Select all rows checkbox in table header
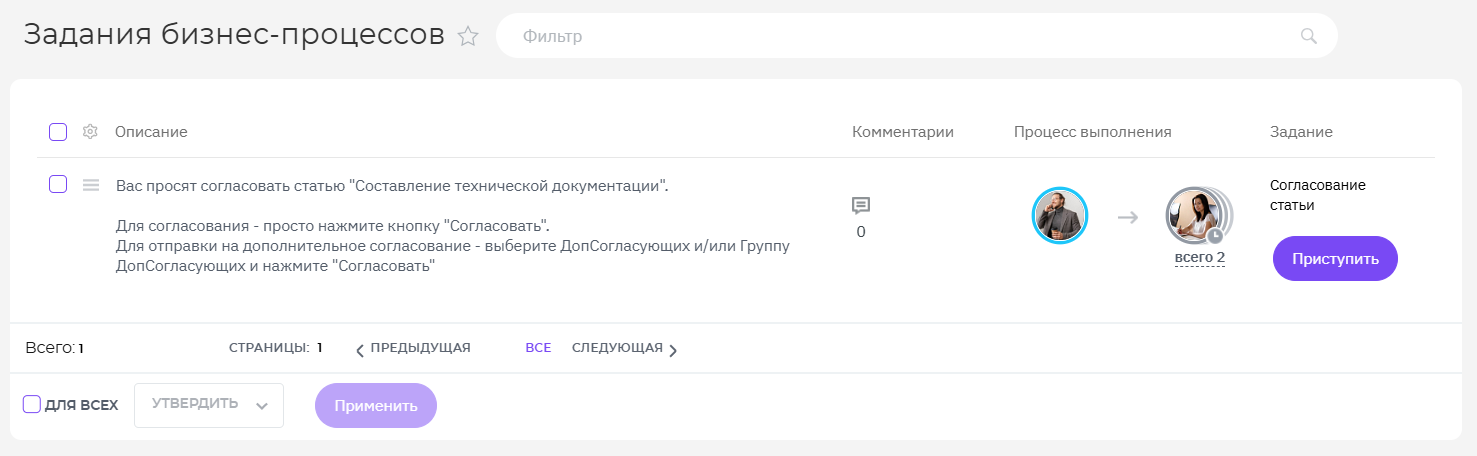Image resolution: width=1477 pixels, height=456 pixels. pyautogui.click(x=58, y=132)
